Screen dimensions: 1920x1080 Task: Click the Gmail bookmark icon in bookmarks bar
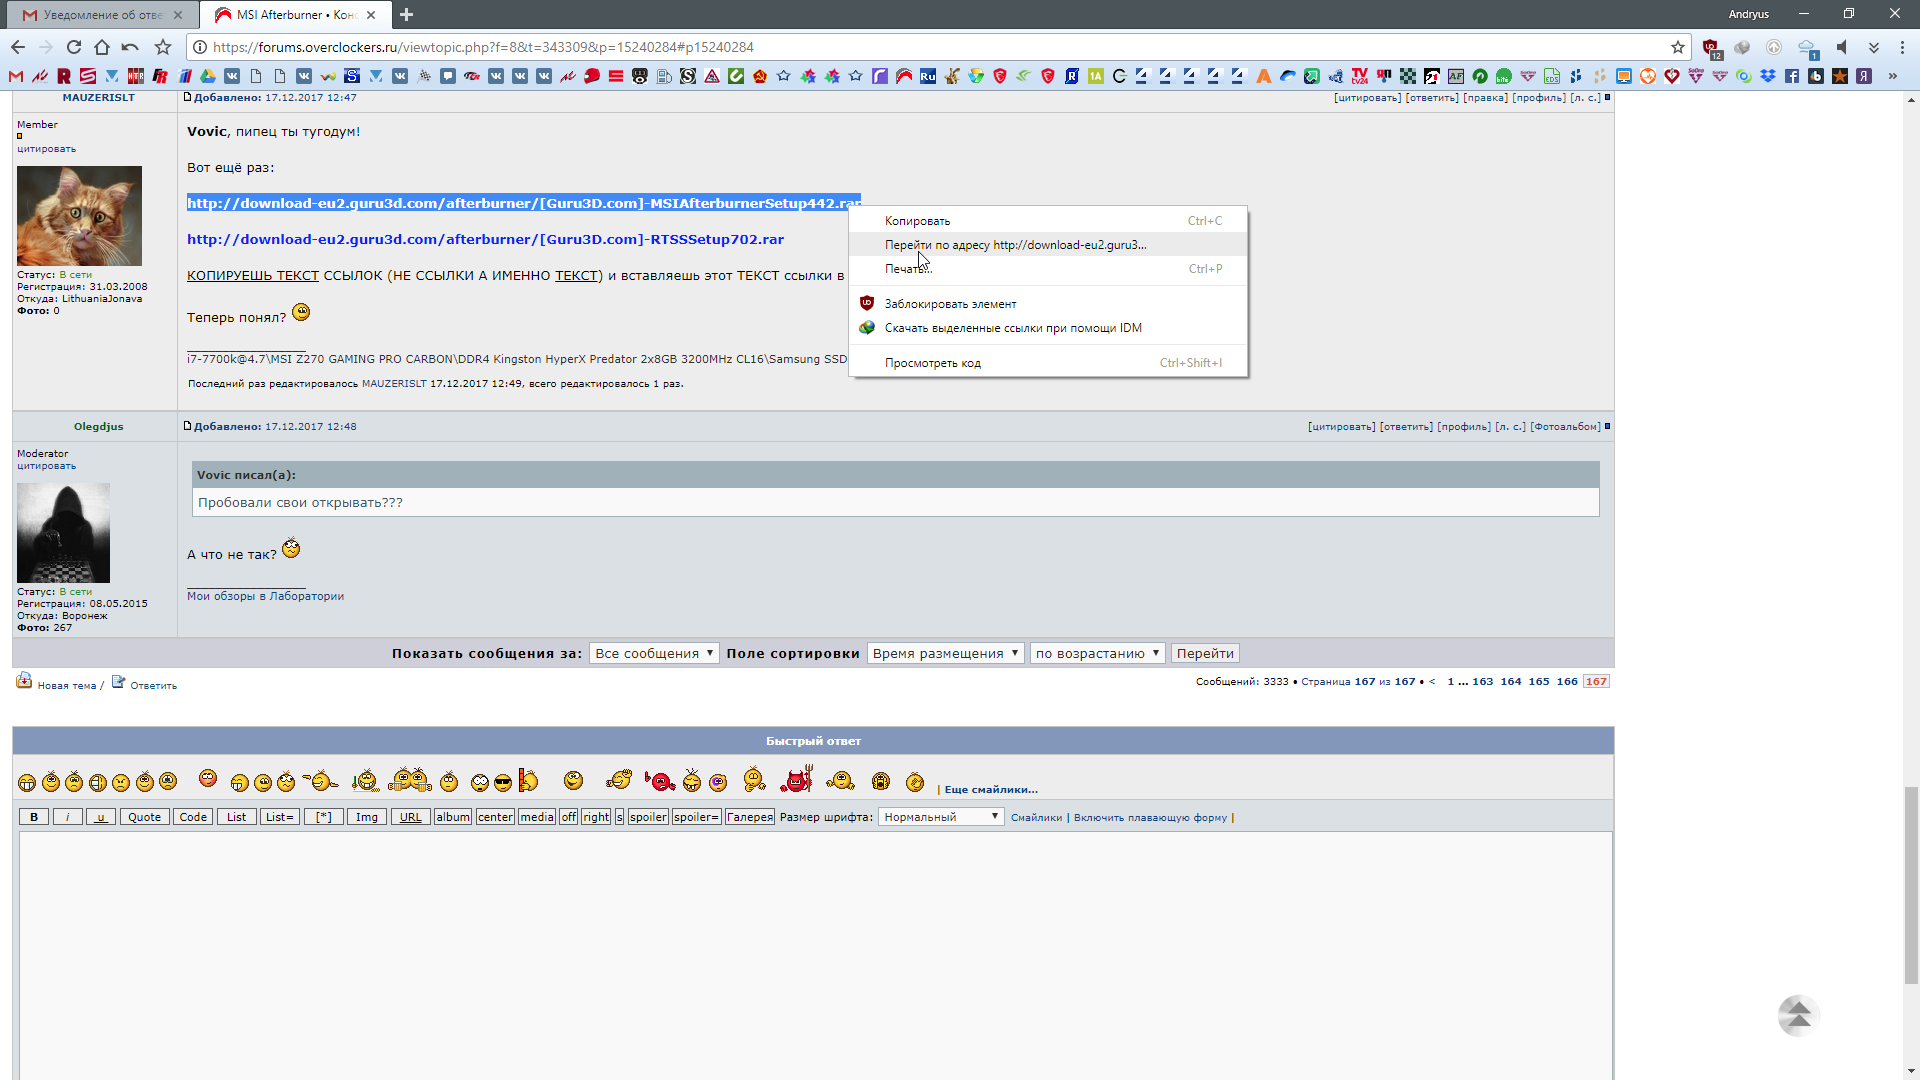tap(15, 76)
